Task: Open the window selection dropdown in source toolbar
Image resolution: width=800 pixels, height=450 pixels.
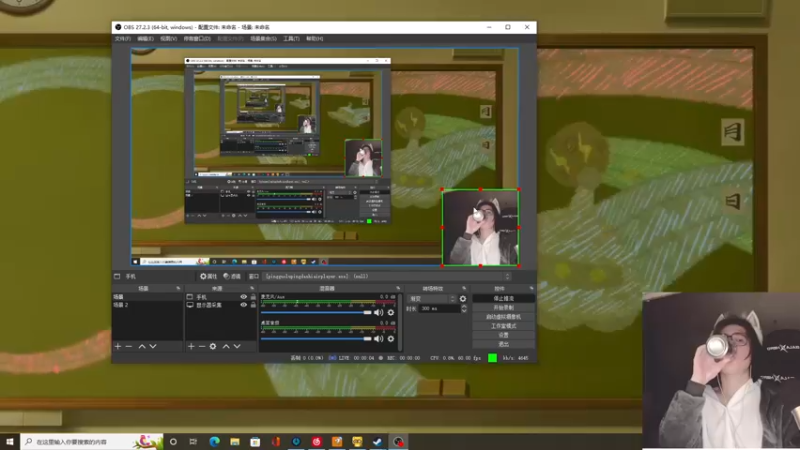Action: pyautogui.click(x=387, y=277)
